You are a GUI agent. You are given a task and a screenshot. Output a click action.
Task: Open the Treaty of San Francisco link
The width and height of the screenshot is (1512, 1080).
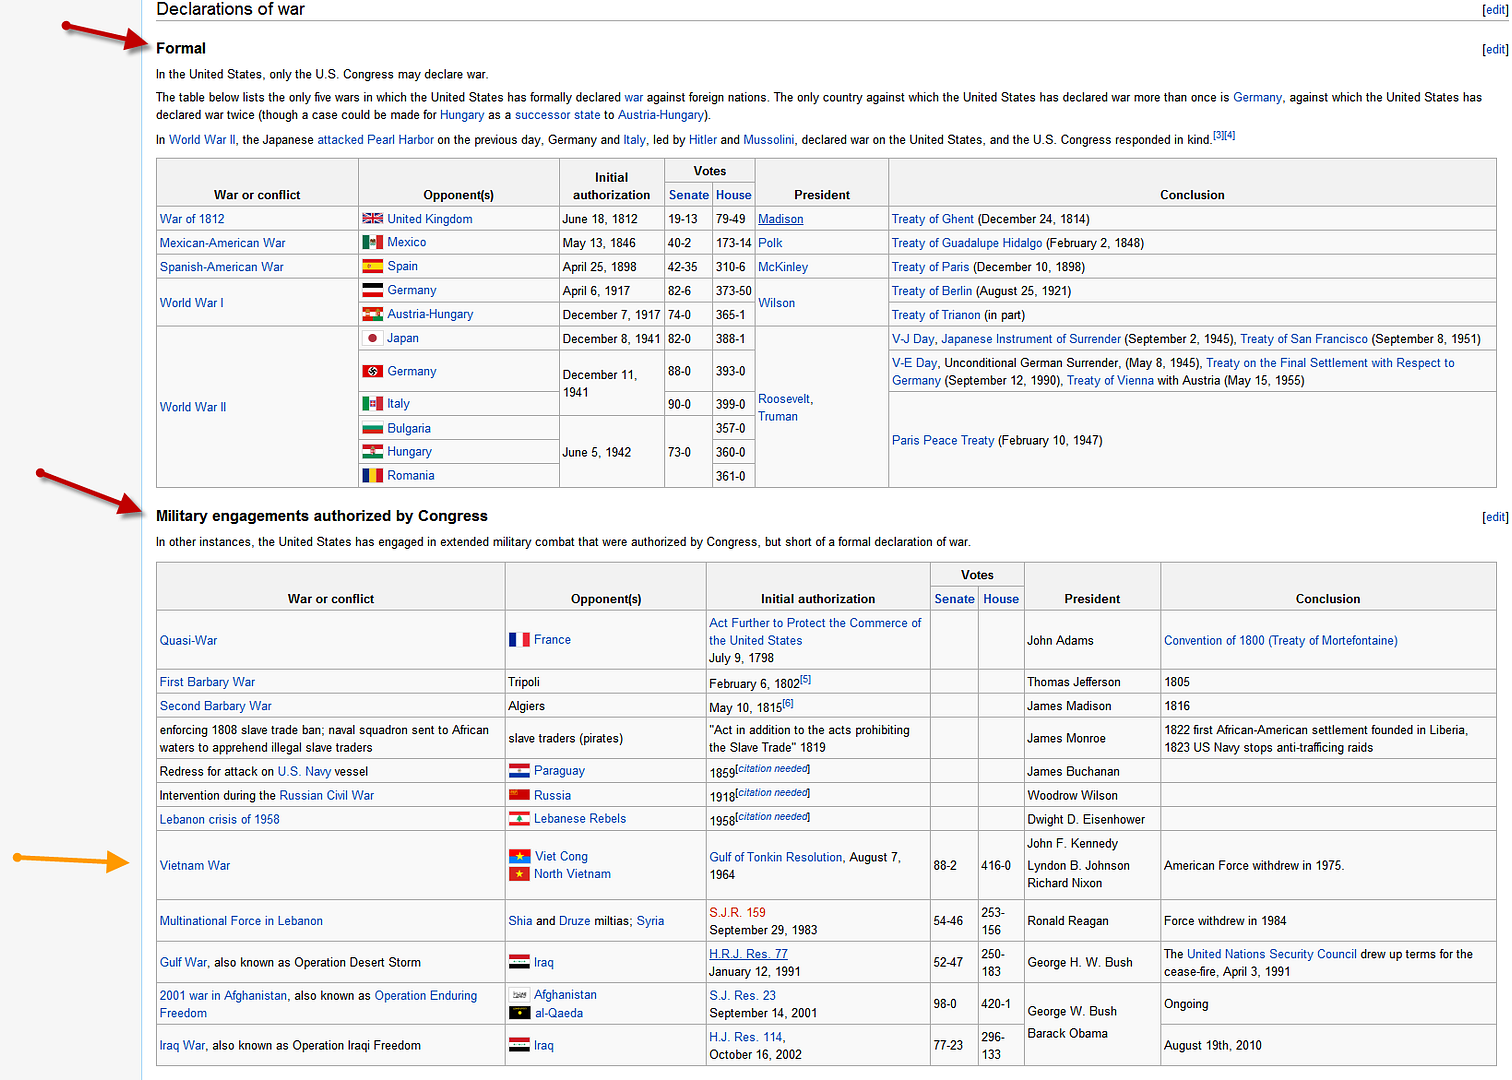coord(1303,339)
